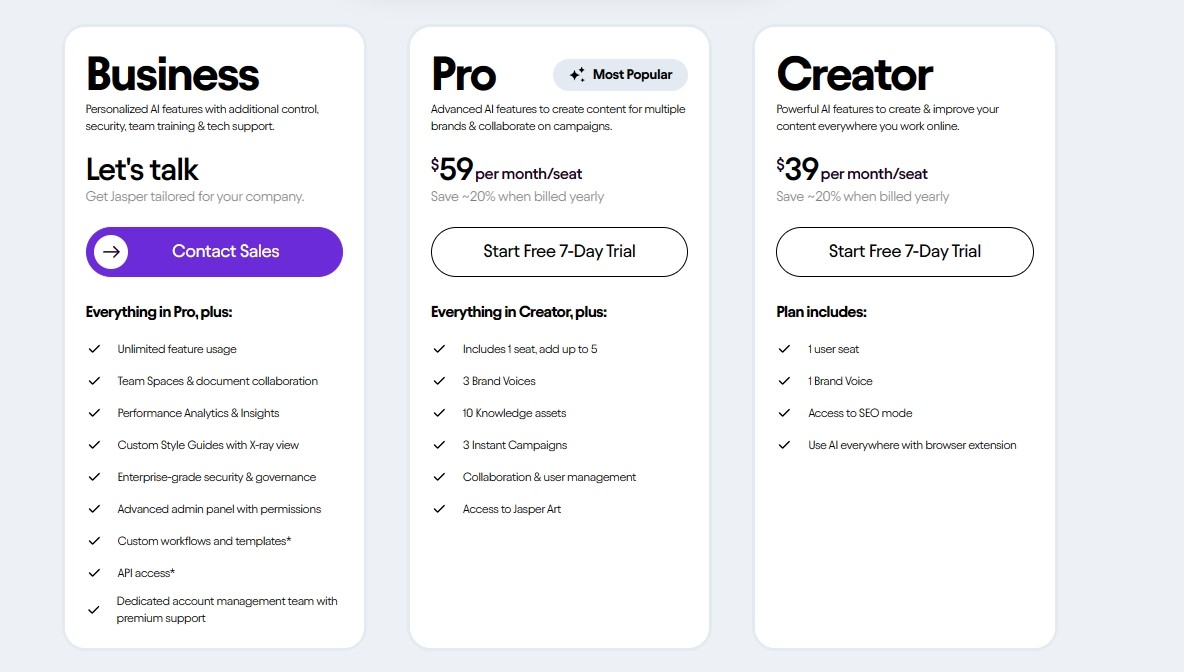Click the Most Popular badge
This screenshot has height=672, width=1184.
620,75
